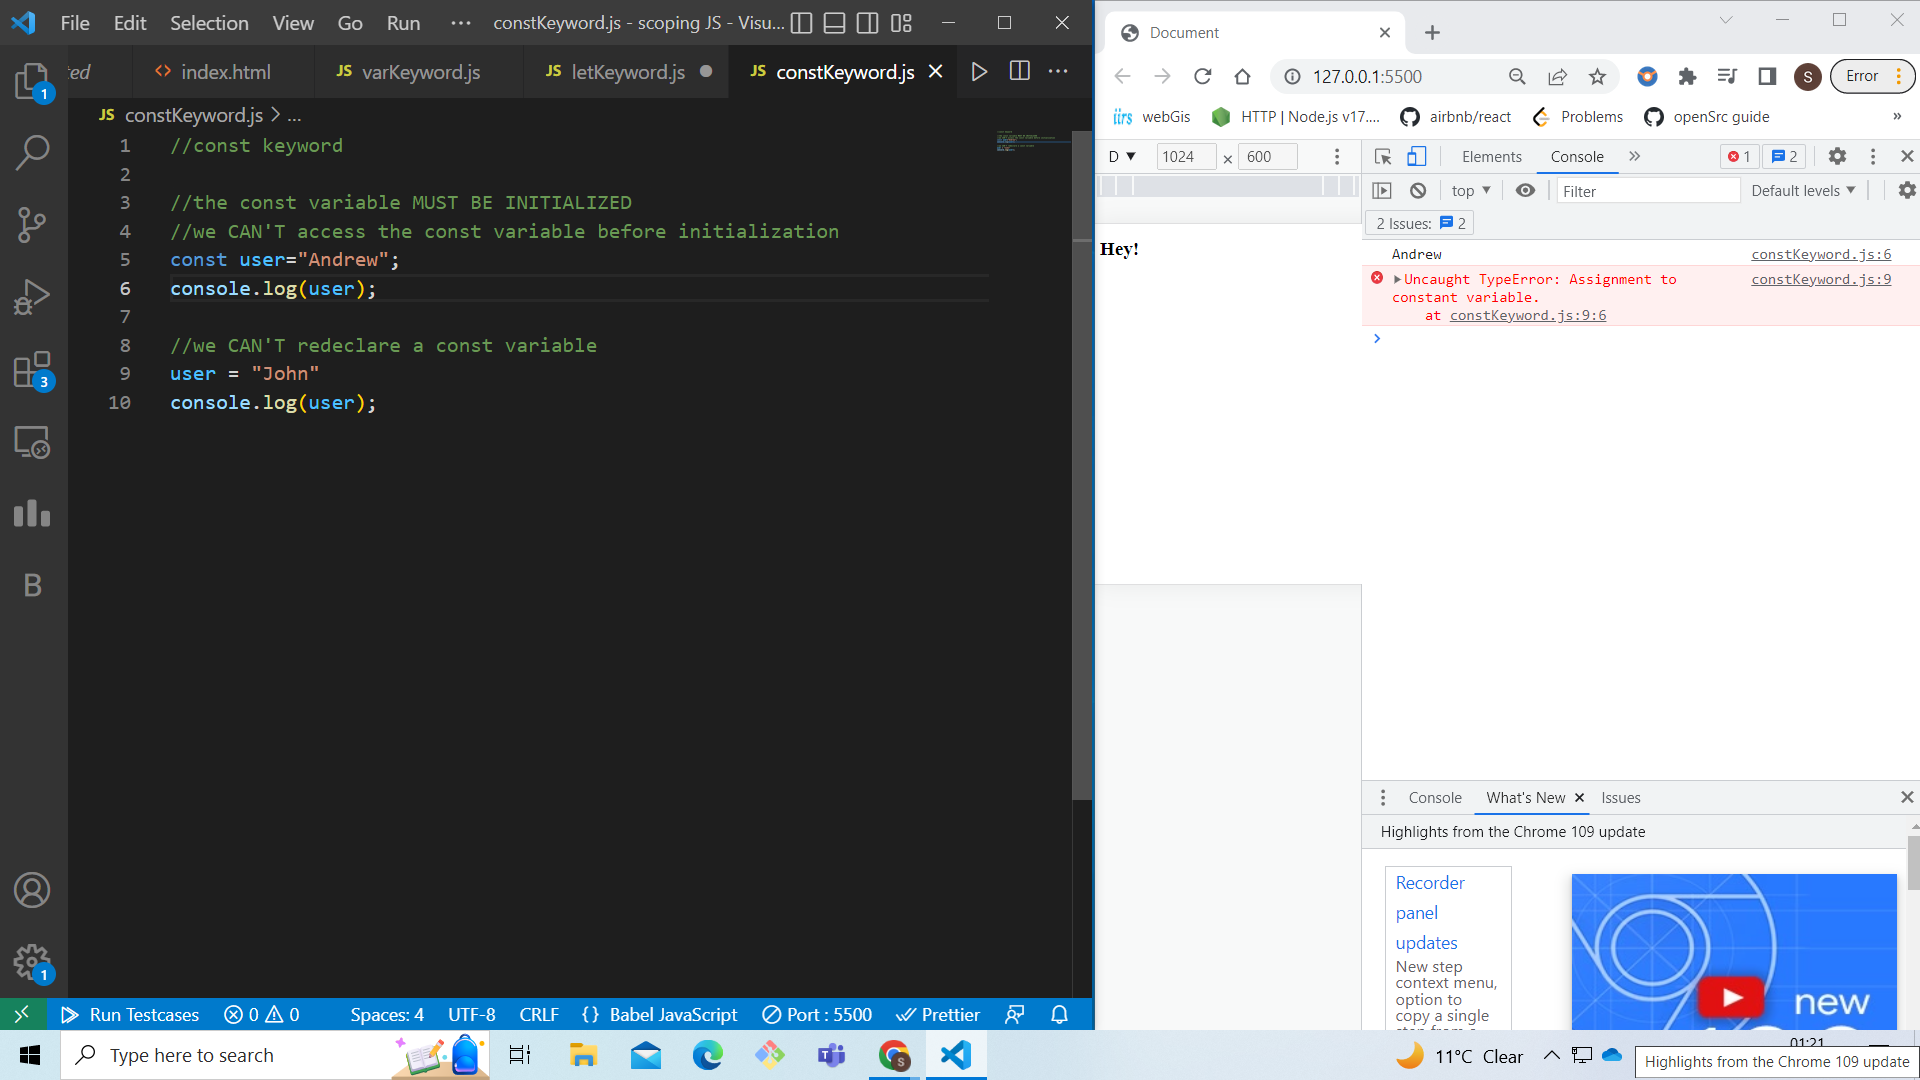Click the console Filter input field
The image size is (1920, 1080).
click(1648, 190)
